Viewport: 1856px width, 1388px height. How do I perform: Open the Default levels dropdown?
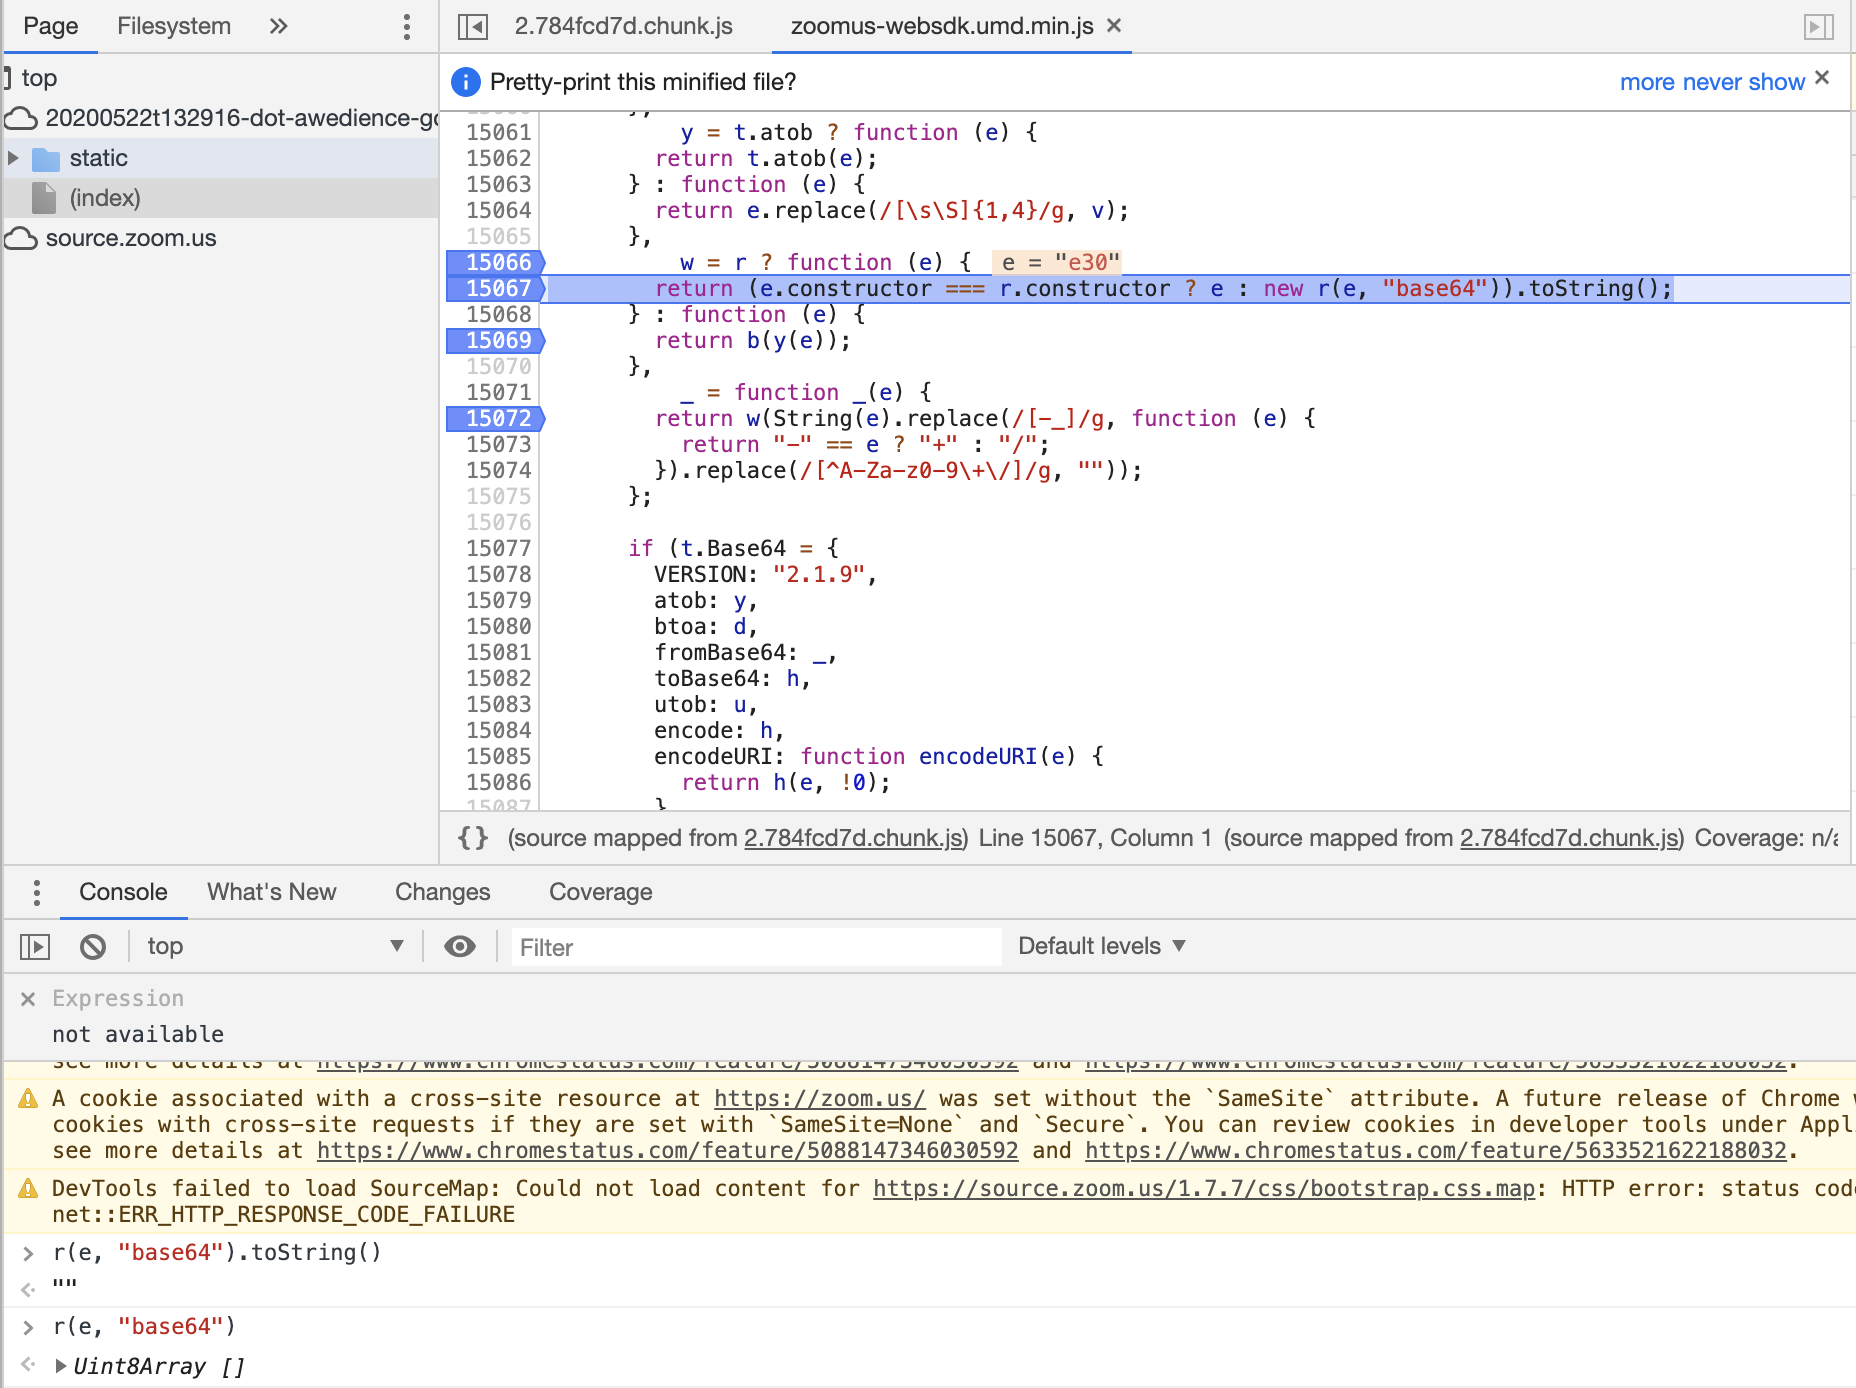tap(1101, 946)
